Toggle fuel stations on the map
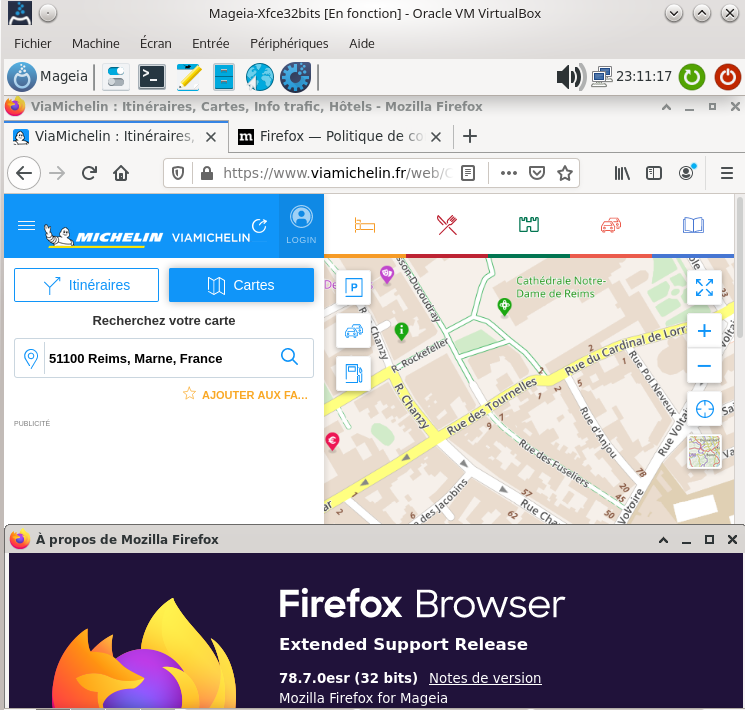745x710 pixels. [x=353, y=374]
